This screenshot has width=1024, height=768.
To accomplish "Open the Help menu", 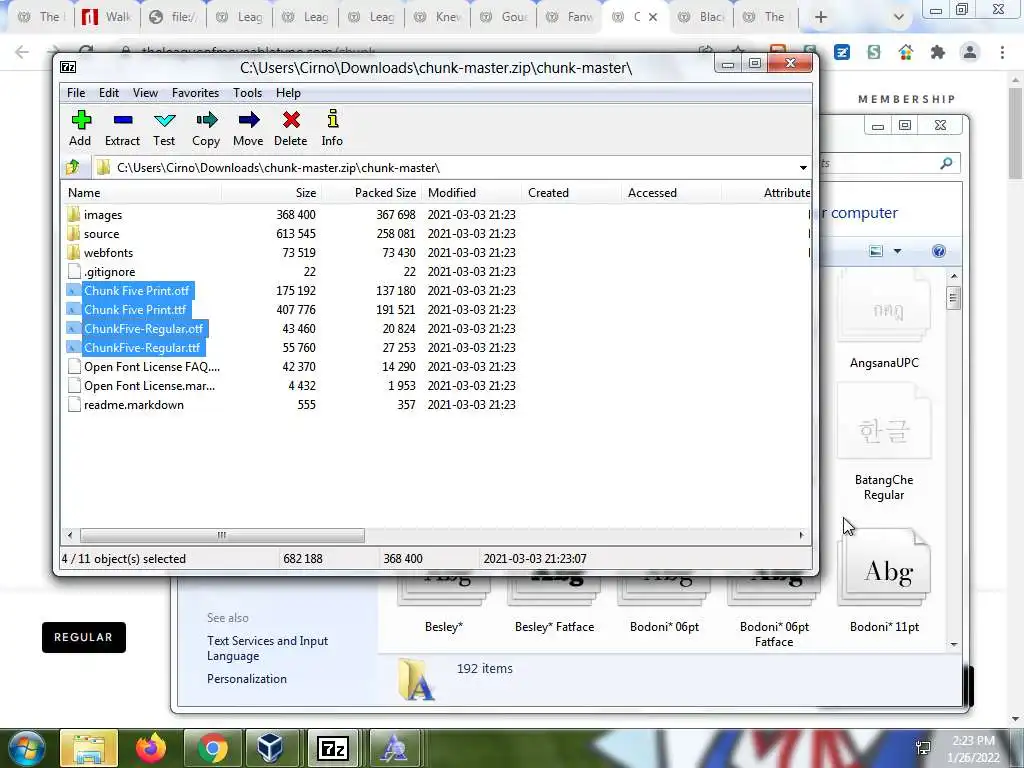I will point(288,93).
